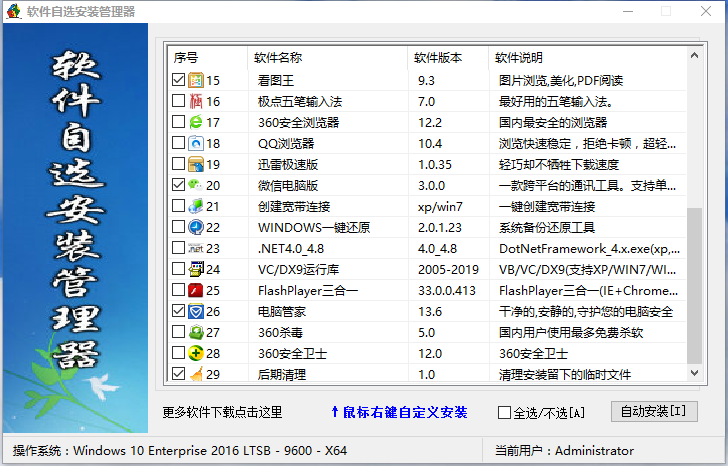Click the 软件说明 column header
Screen dimensions: 728x466
[587, 58]
